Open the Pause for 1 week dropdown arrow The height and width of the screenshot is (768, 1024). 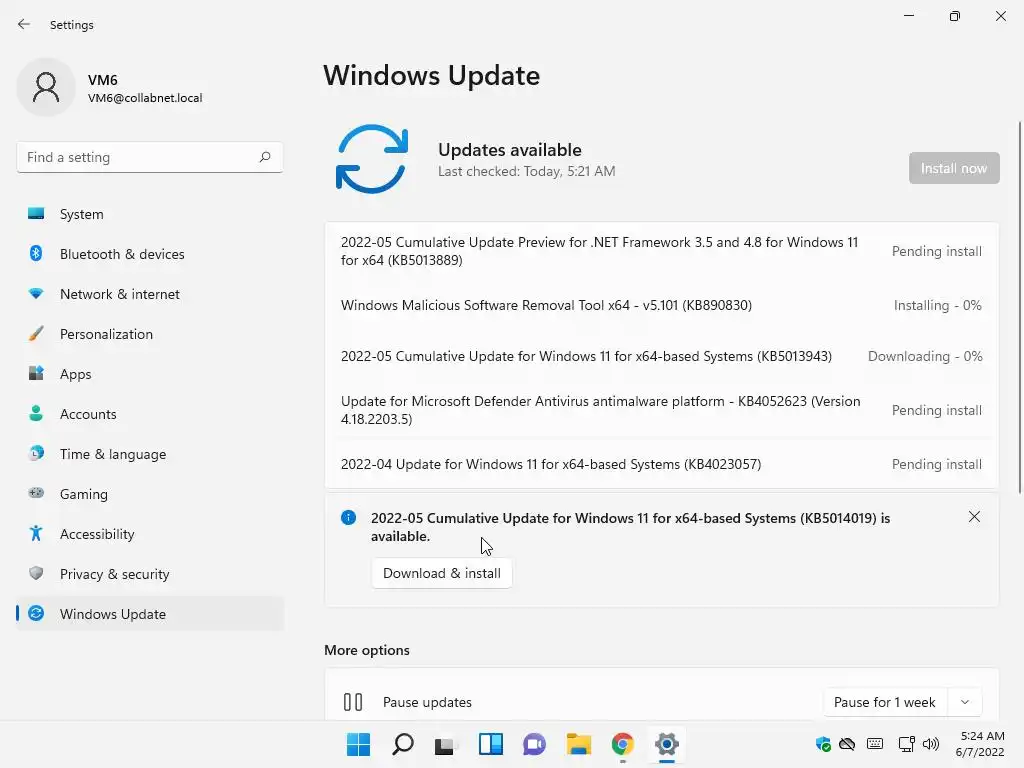(x=965, y=703)
